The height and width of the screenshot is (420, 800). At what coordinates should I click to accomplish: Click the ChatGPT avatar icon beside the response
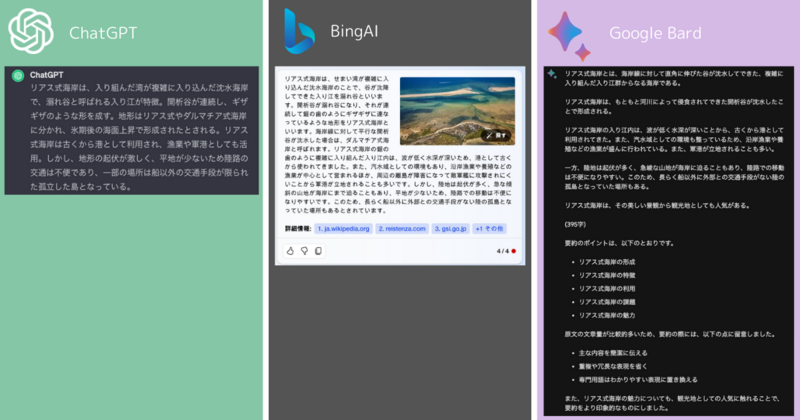click(x=18, y=76)
